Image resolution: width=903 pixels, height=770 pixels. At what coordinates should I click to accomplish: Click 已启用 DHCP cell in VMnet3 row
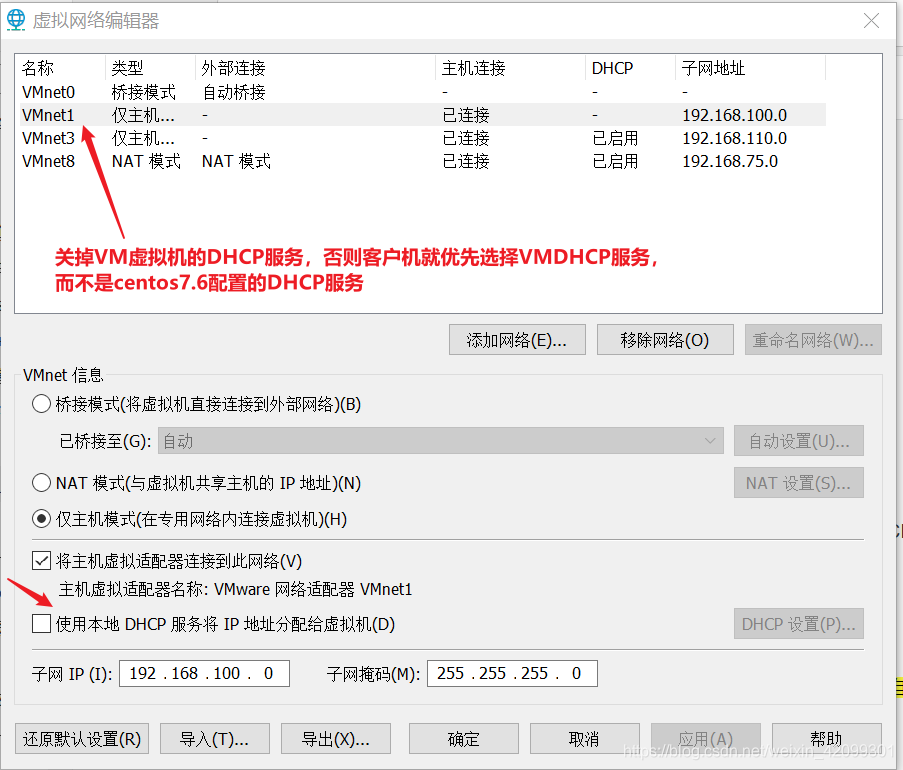click(x=615, y=138)
